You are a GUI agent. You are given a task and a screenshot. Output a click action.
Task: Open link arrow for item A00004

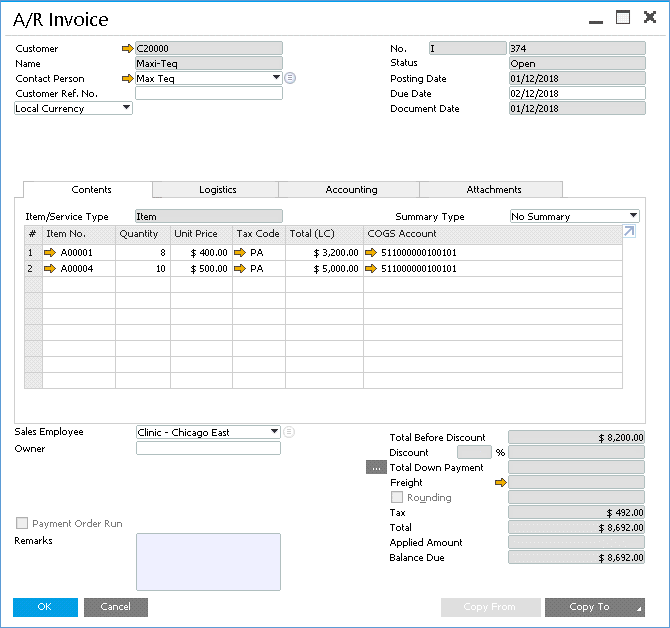[50, 269]
